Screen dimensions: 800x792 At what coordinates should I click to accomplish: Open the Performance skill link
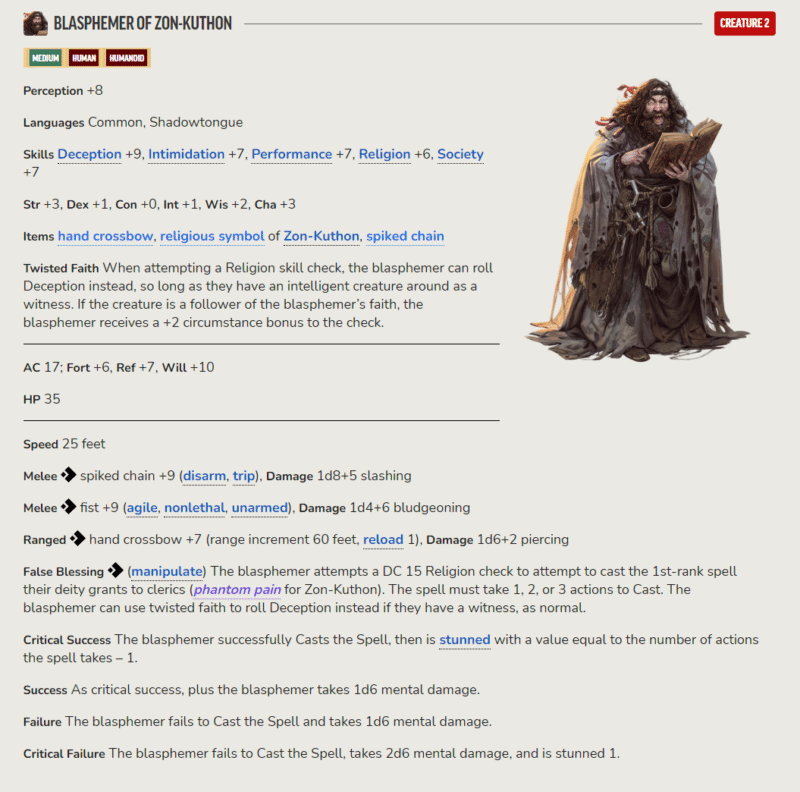tap(291, 154)
